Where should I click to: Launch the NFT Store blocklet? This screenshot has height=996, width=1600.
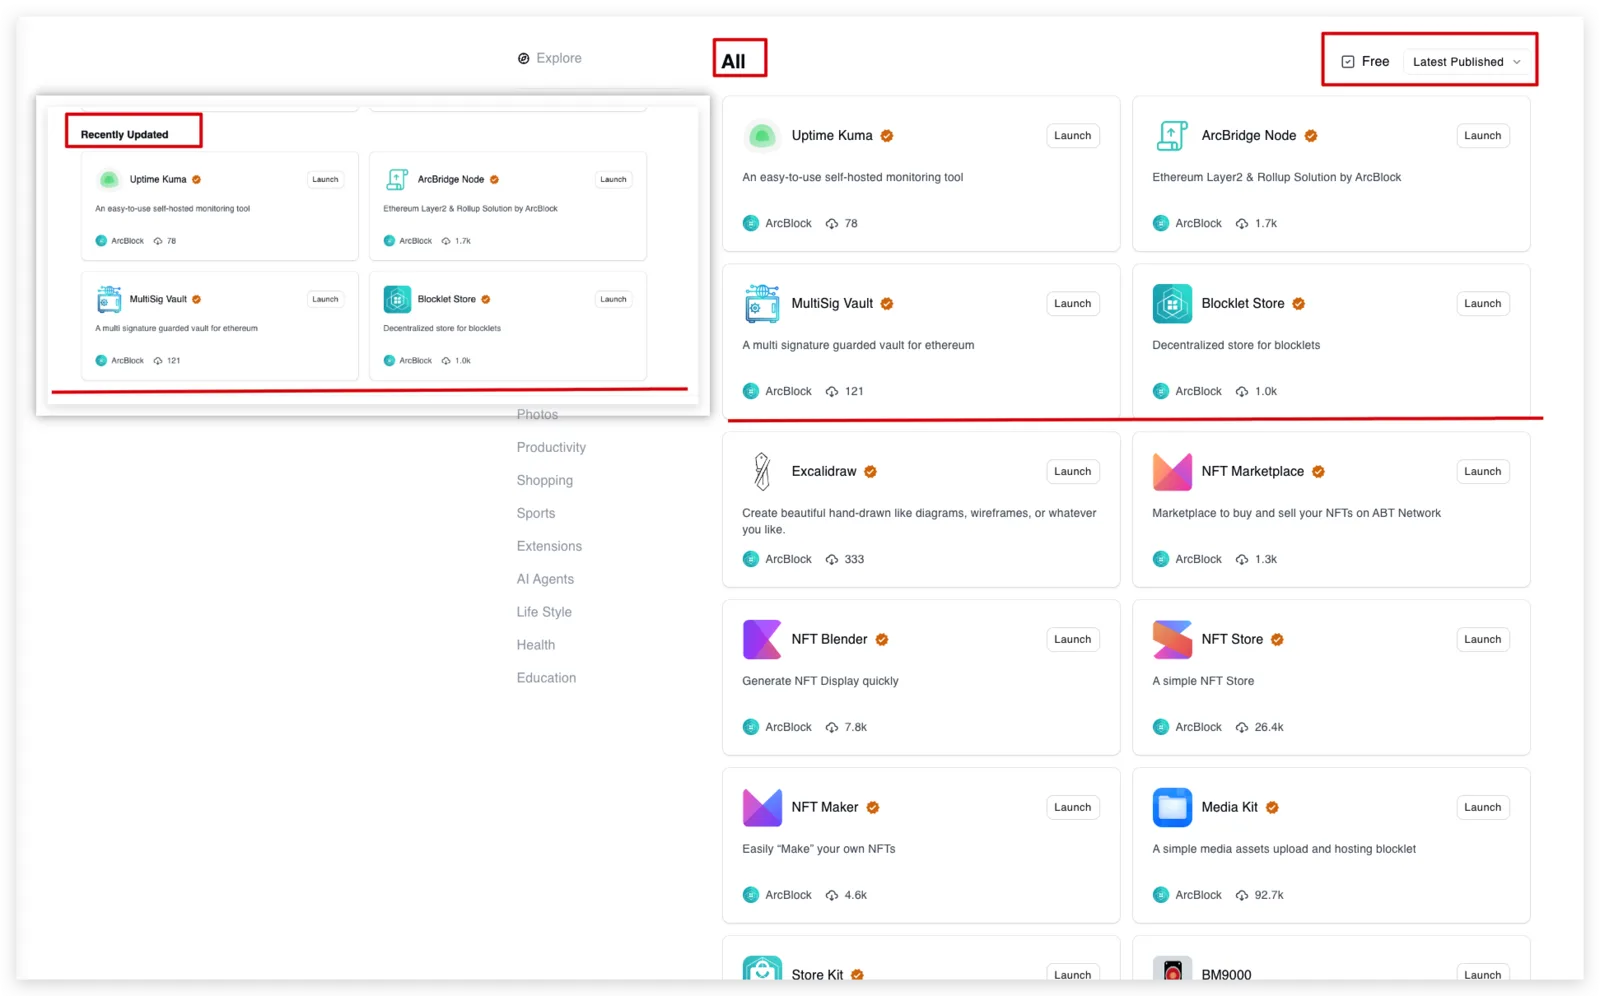click(1483, 640)
